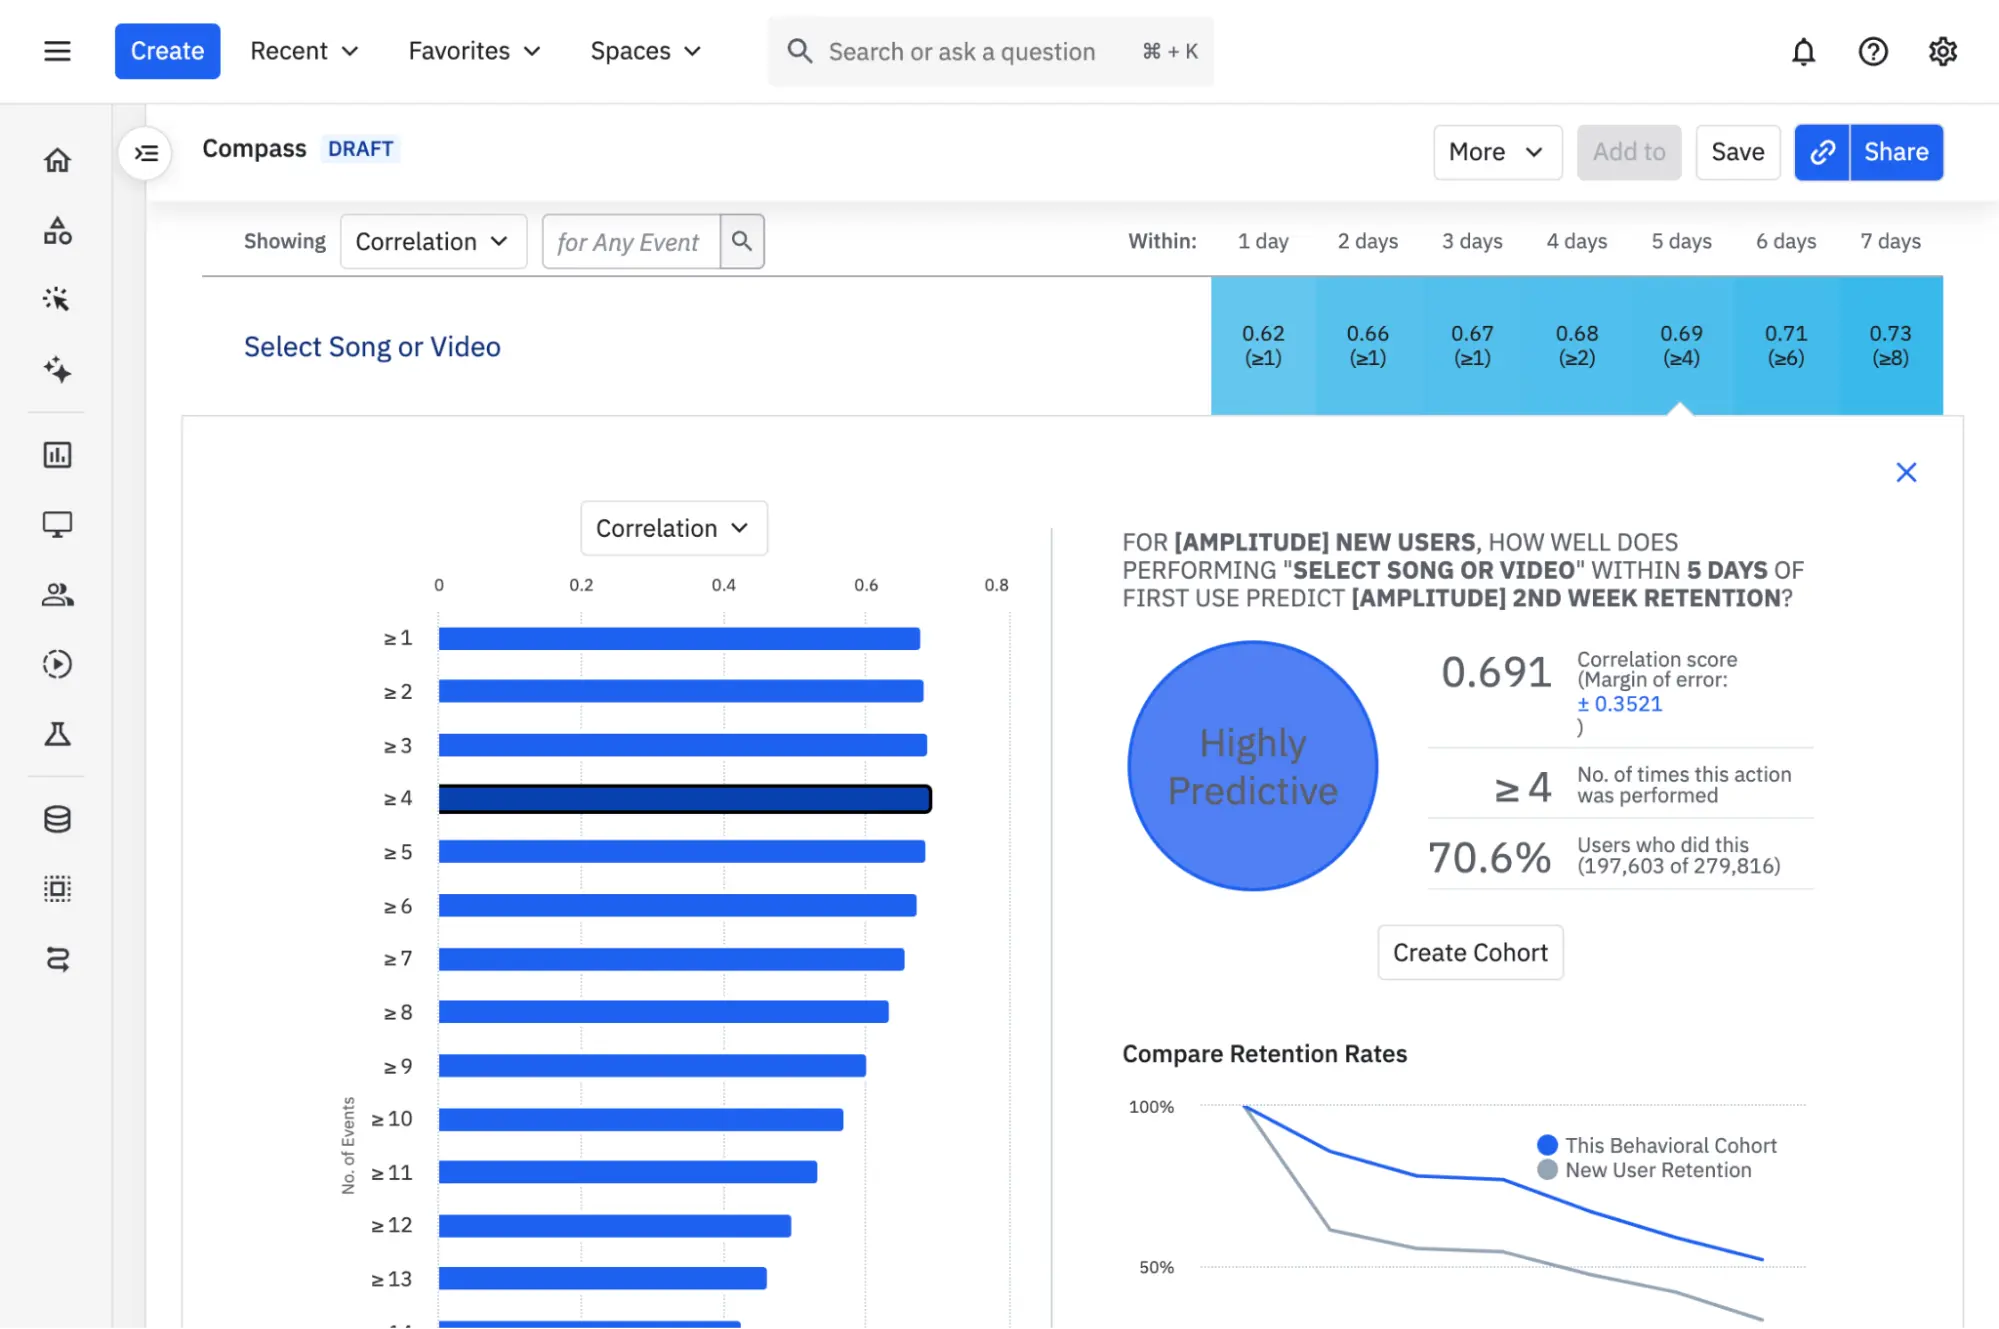The image size is (1999, 1329).
Task: Copy link with the chain icon
Action: 1822,152
